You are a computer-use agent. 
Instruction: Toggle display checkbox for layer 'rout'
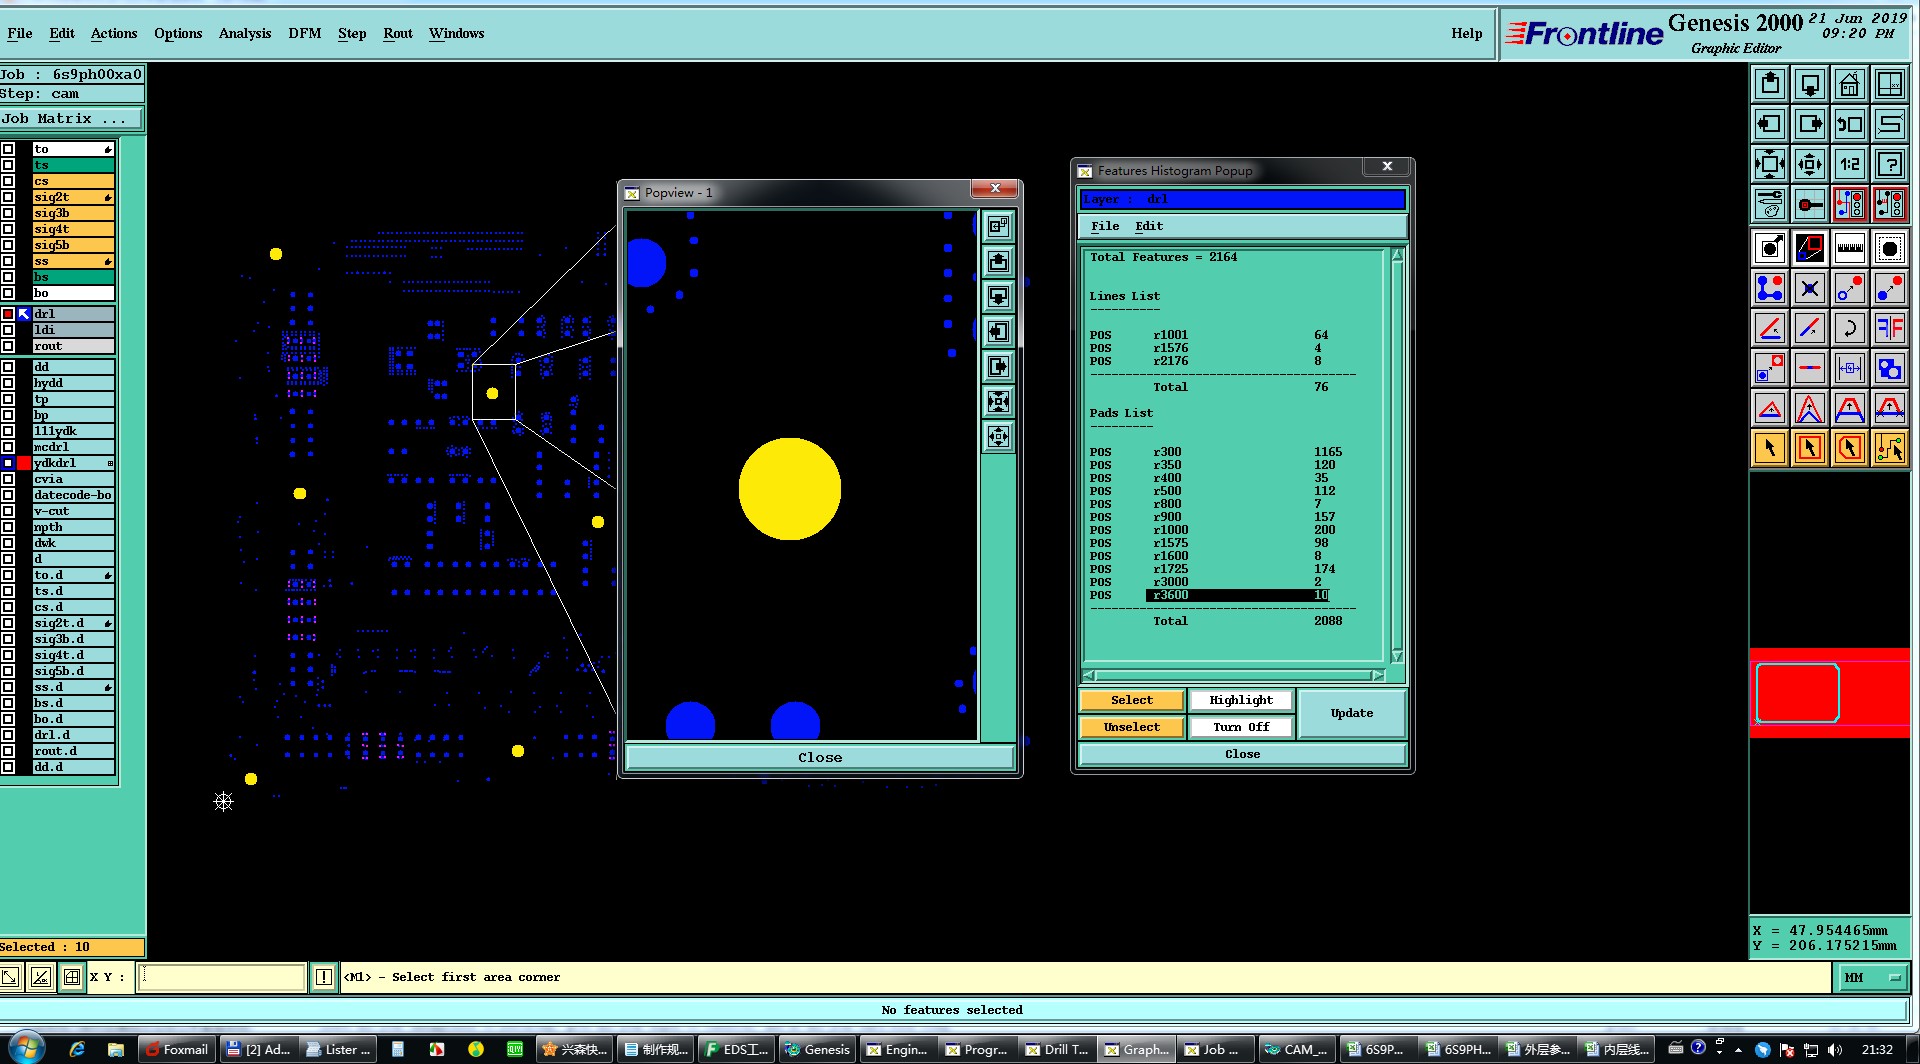coord(8,346)
